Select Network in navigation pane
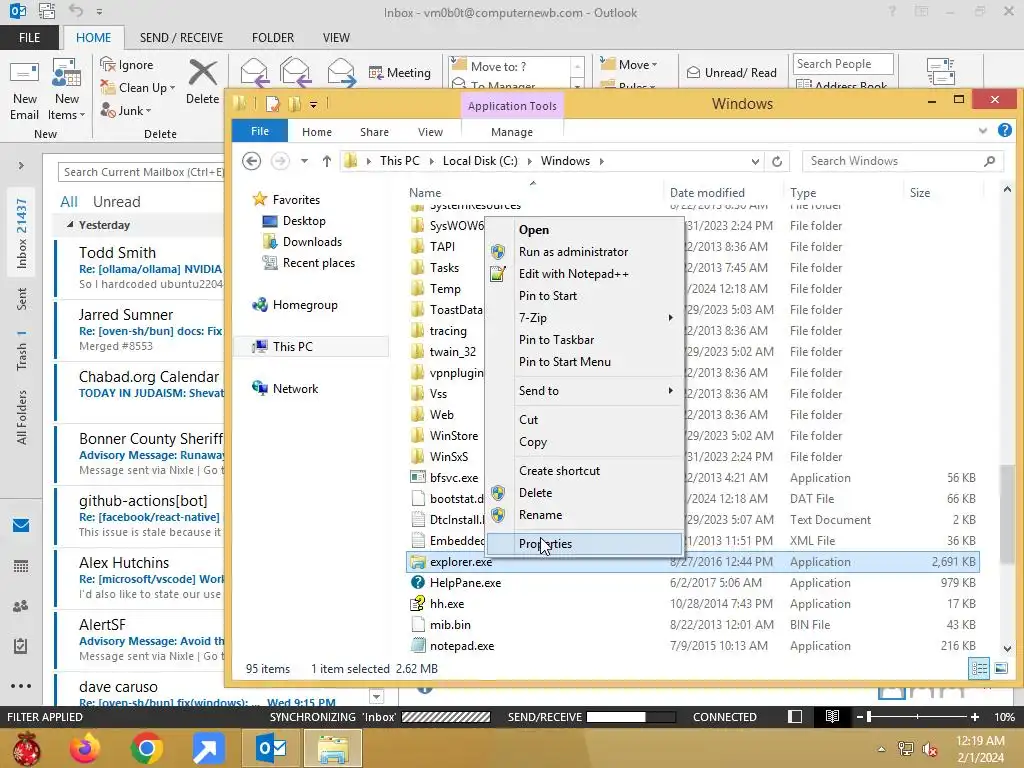Image resolution: width=1024 pixels, height=768 pixels. pos(285,389)
